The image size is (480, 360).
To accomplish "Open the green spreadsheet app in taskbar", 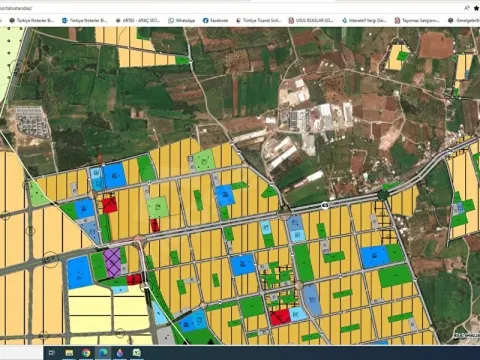I will coord(137,352).
